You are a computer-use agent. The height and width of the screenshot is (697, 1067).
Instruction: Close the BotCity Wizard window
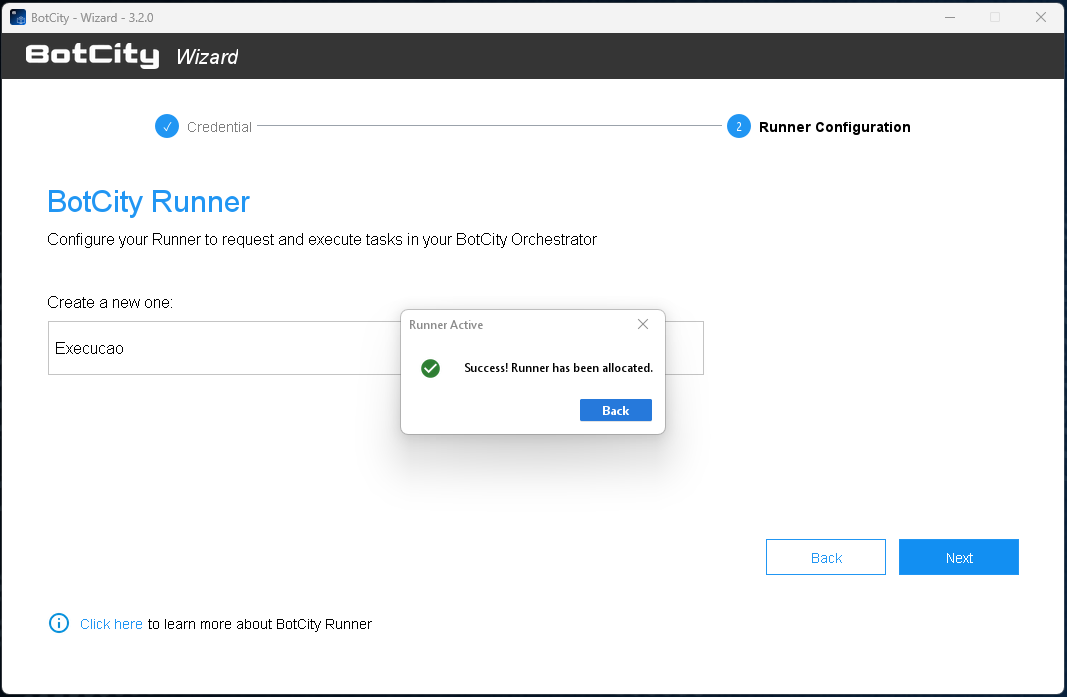coord(1040,17)
